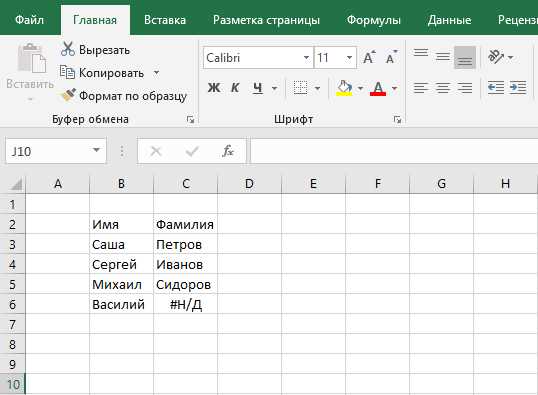538x395 pixels.
Task: Open borders dropdown arrow
Action: click(317, 89)
